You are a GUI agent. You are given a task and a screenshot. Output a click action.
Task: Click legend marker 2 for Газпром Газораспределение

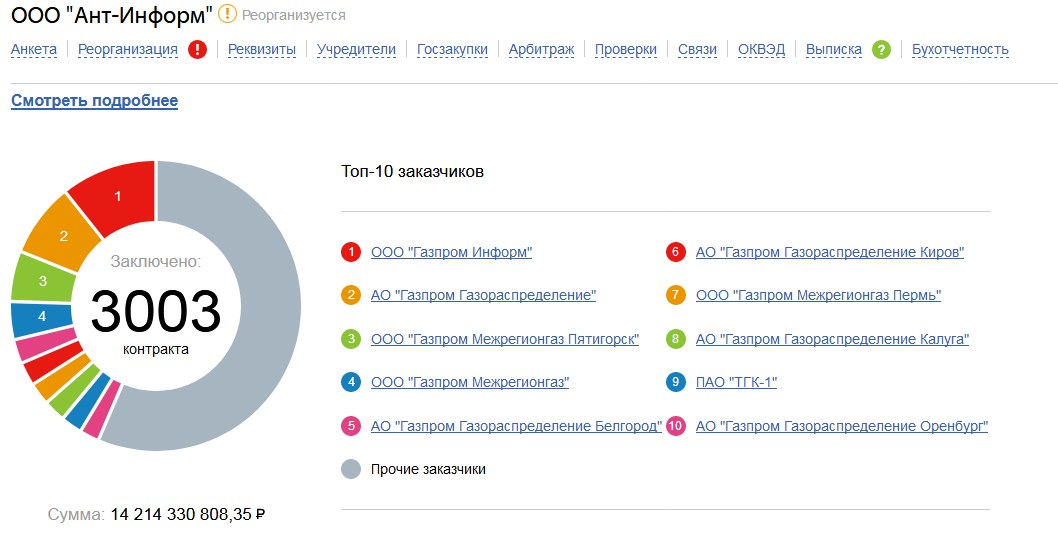coord(351,295)
